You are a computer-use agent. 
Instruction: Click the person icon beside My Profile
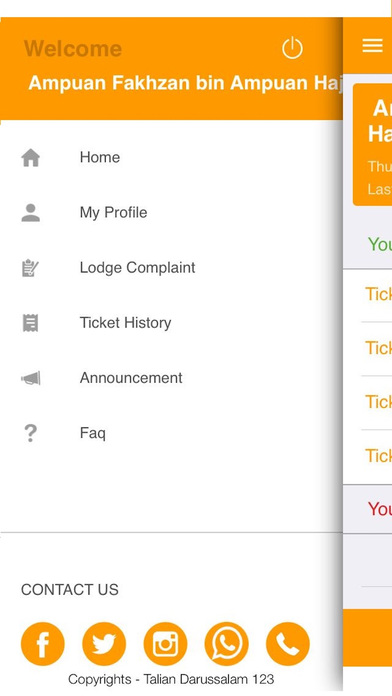(31, 213)
